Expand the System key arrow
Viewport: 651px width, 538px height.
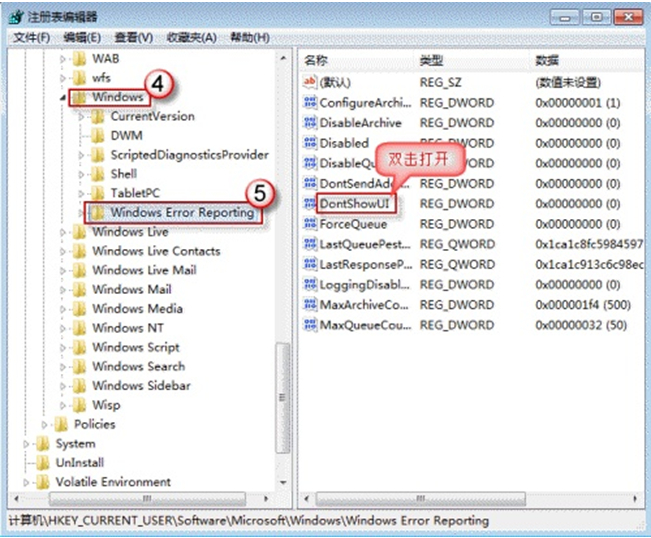click(x=27, y=444)
